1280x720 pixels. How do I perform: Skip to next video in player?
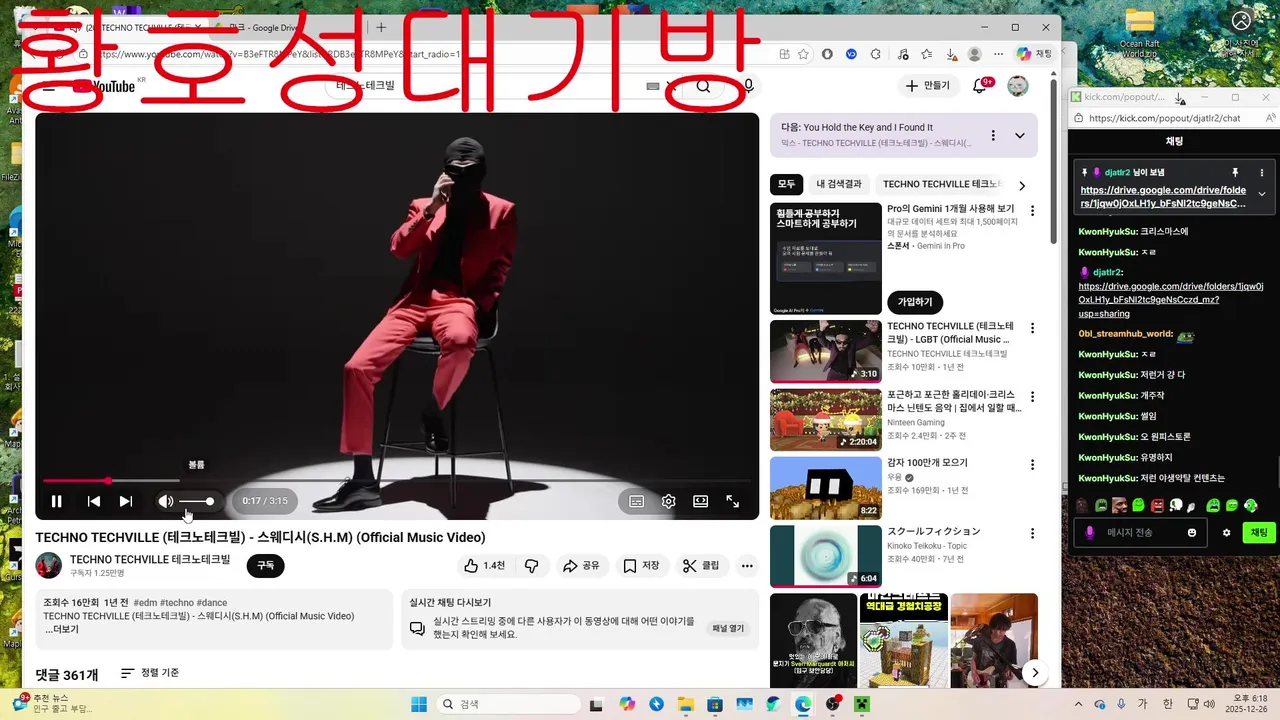[x=126, y=501]
